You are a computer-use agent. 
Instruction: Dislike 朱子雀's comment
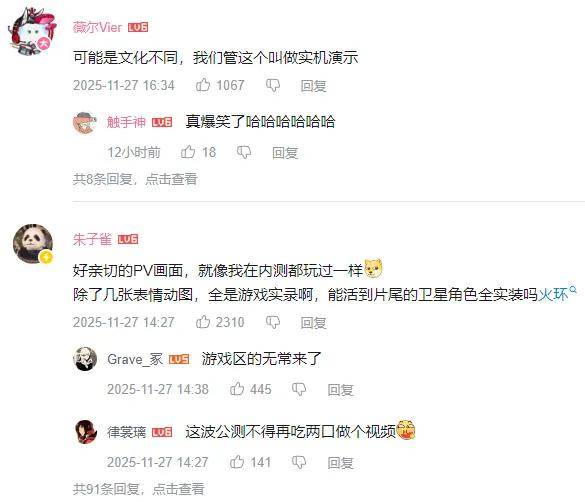(x=273, y=322)
